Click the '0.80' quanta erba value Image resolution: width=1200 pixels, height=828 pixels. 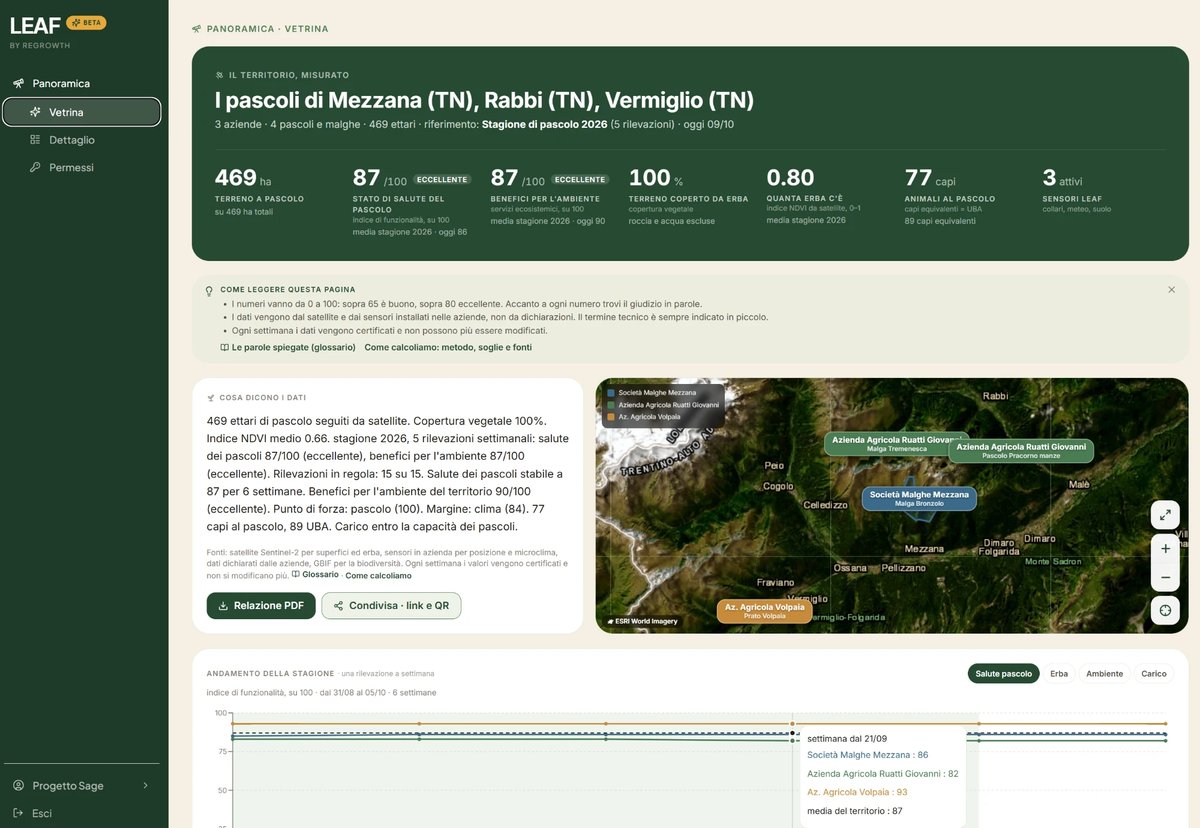tap(790, 178)
